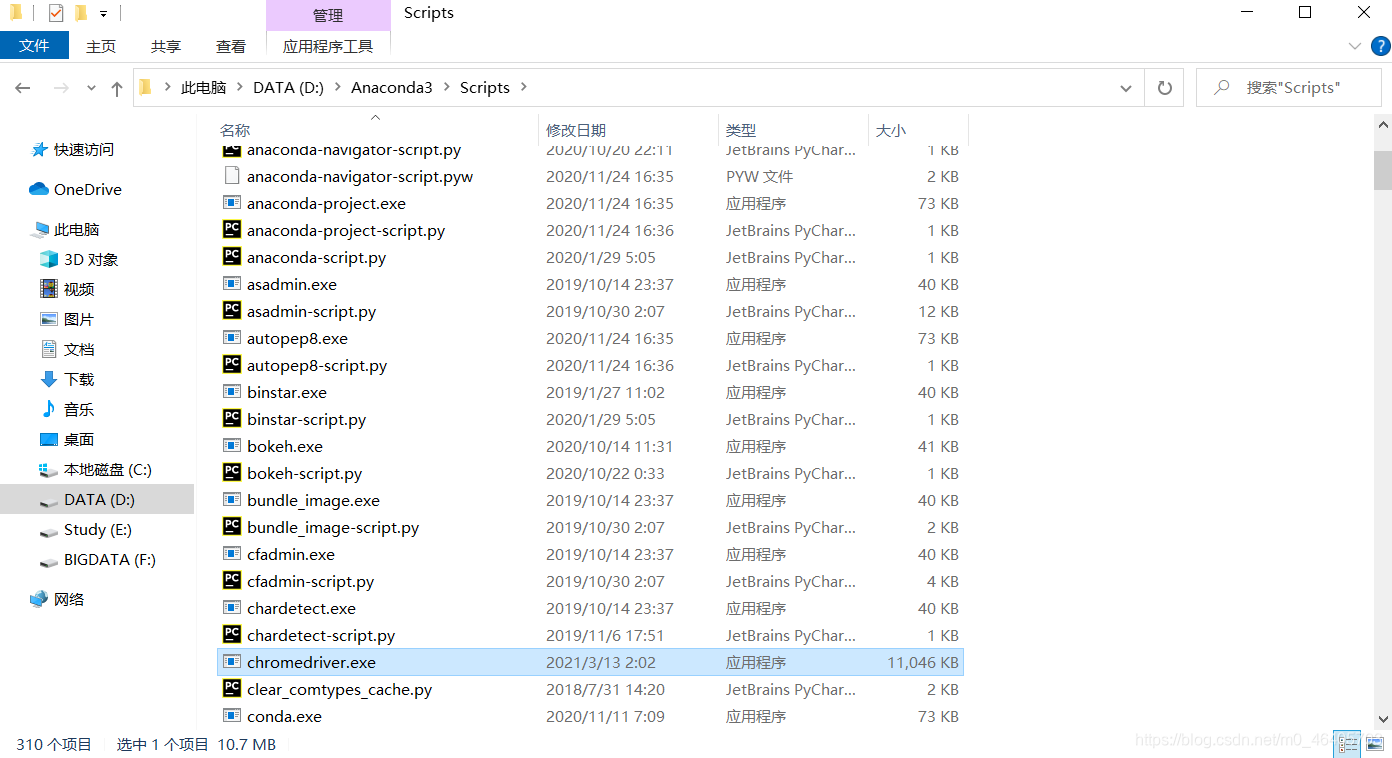Click the 11,046 KB size cell
Image resolution: width=1392 pixels, height=758 pixels.
[922, 662]
